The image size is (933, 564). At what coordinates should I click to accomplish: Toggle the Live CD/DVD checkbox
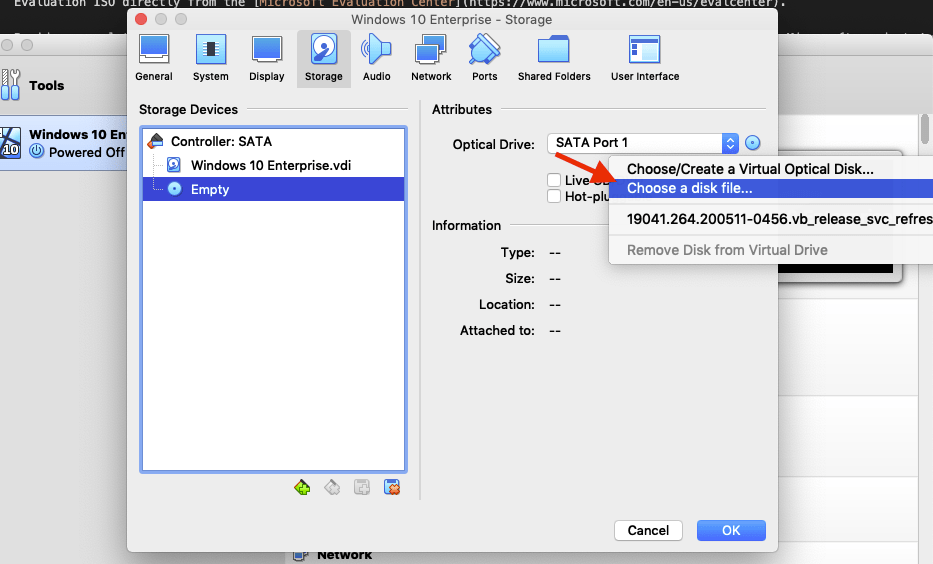554,180
